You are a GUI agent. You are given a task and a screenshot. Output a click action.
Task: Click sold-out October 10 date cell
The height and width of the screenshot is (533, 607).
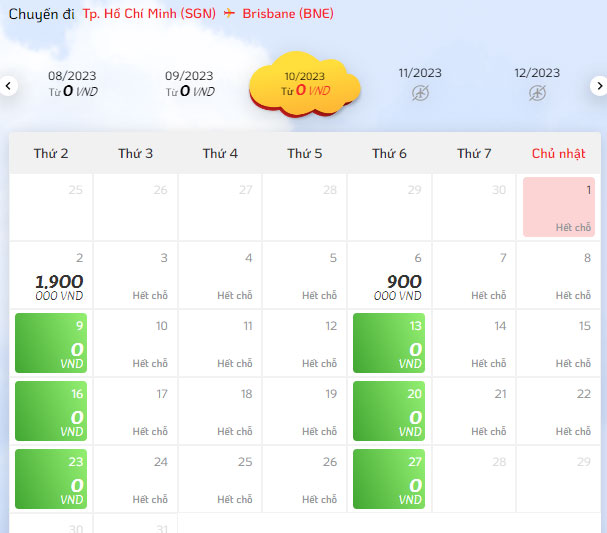[135, 343]
